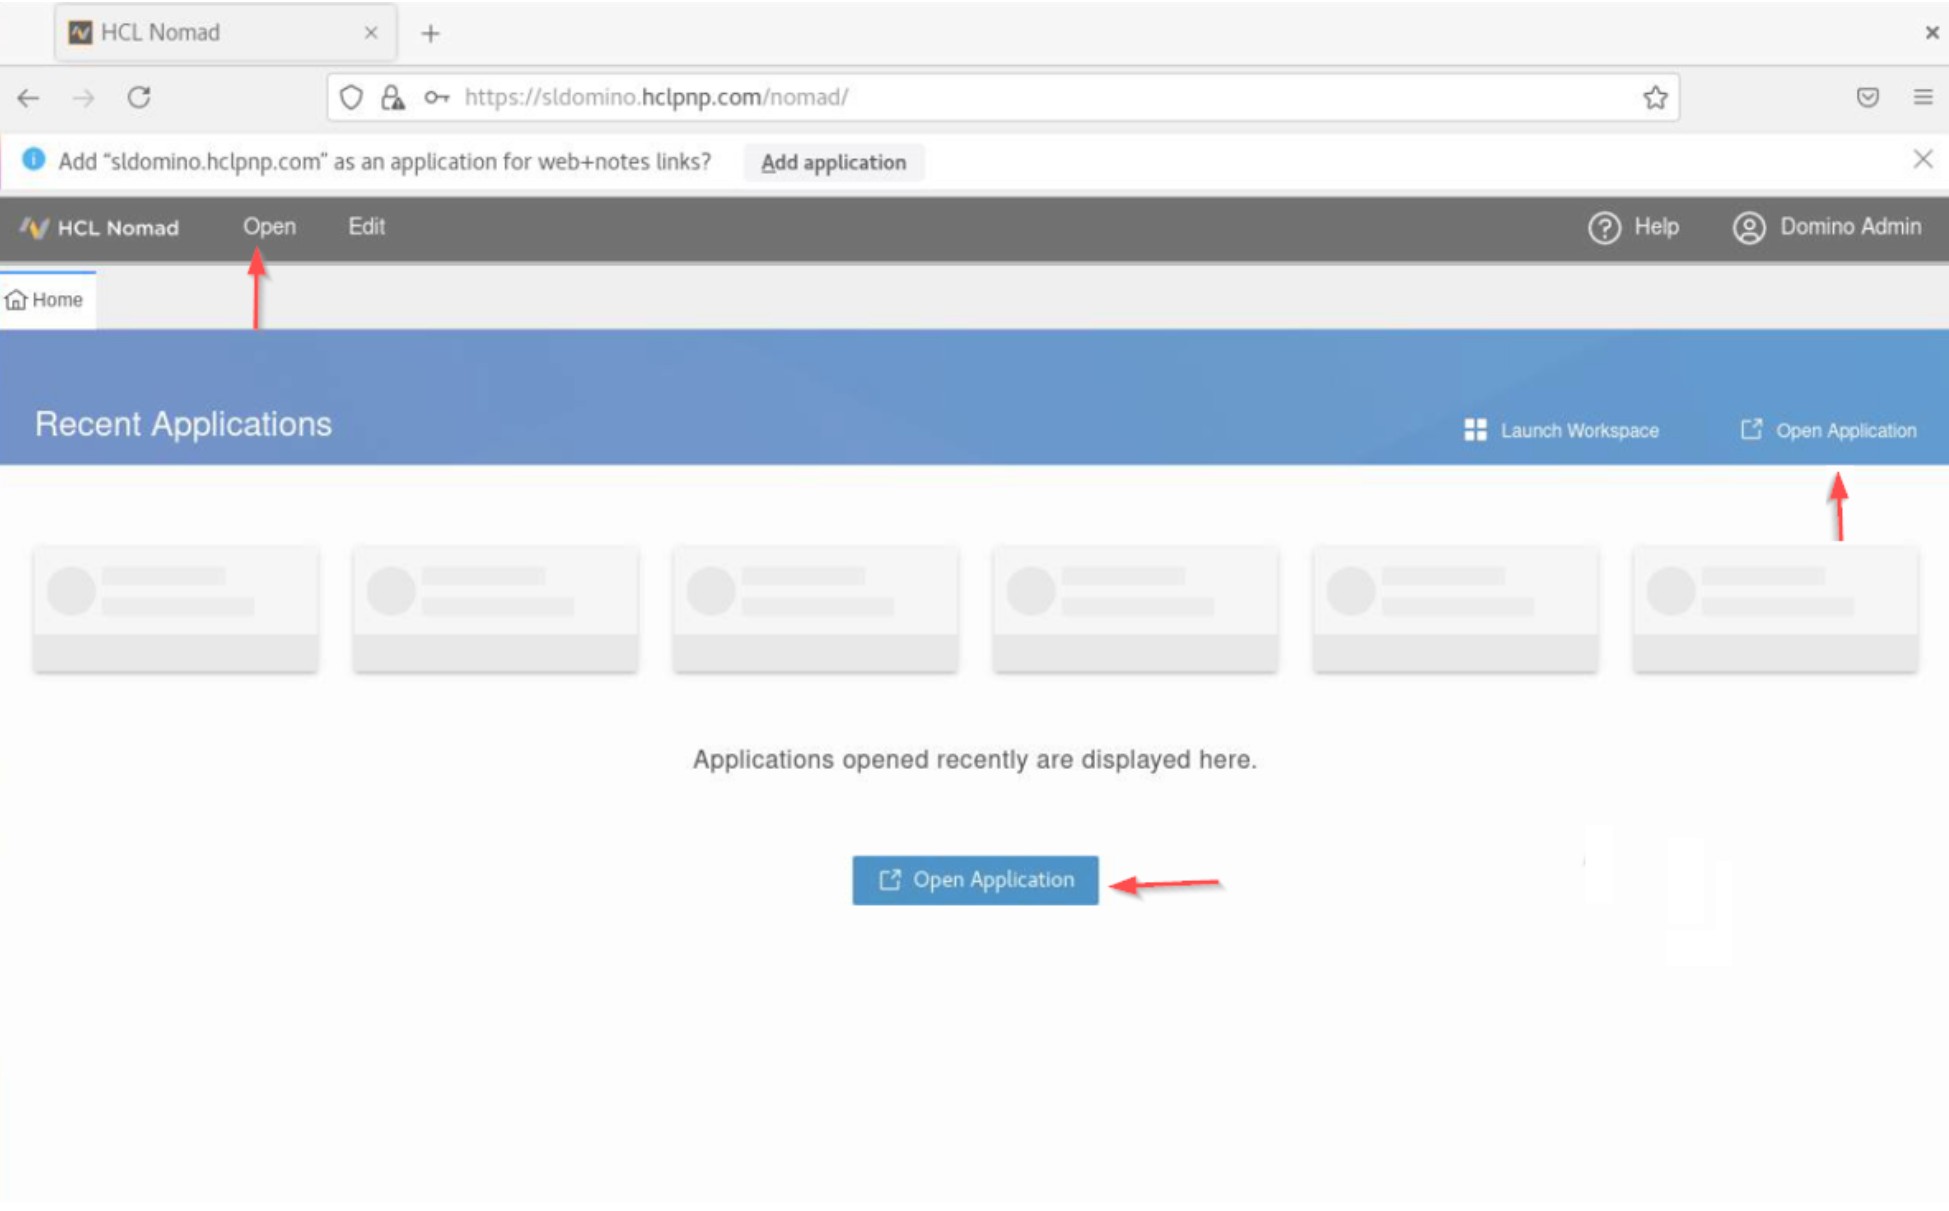Close the browser window
Screen dimensions: 1949x1211
click(1931, 33)
